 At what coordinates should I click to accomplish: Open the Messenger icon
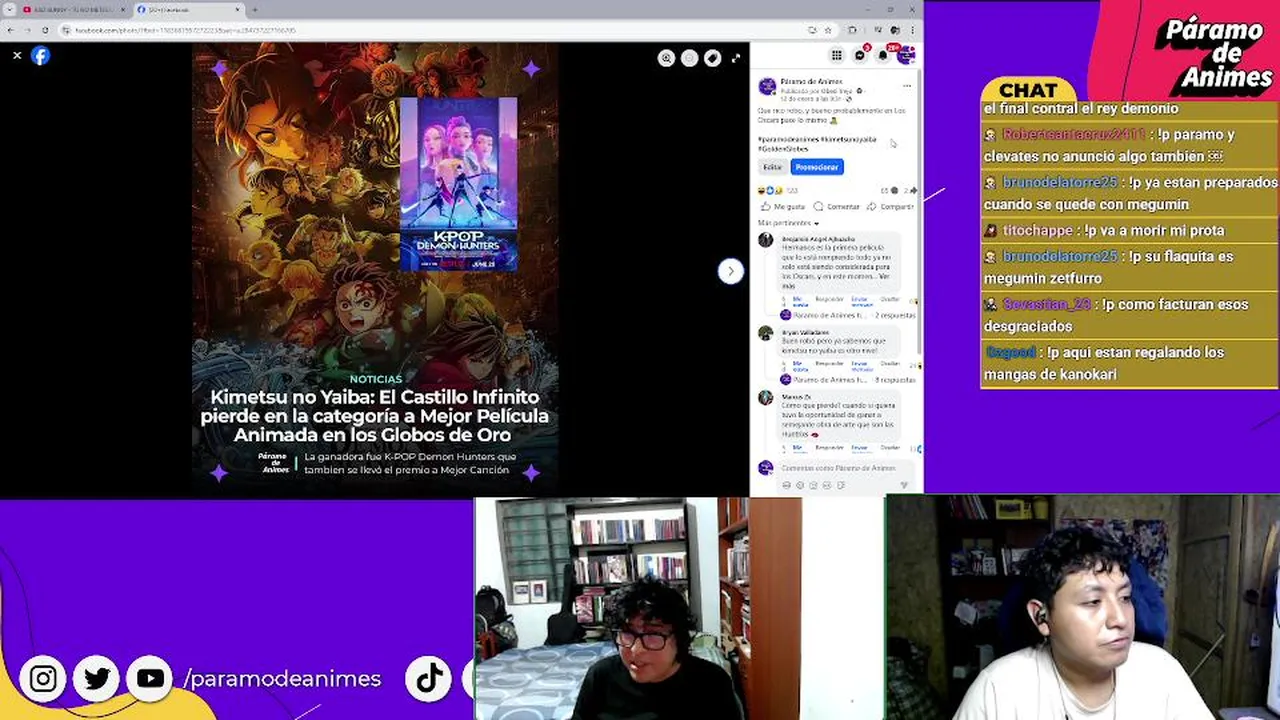[x=860, y=55]
